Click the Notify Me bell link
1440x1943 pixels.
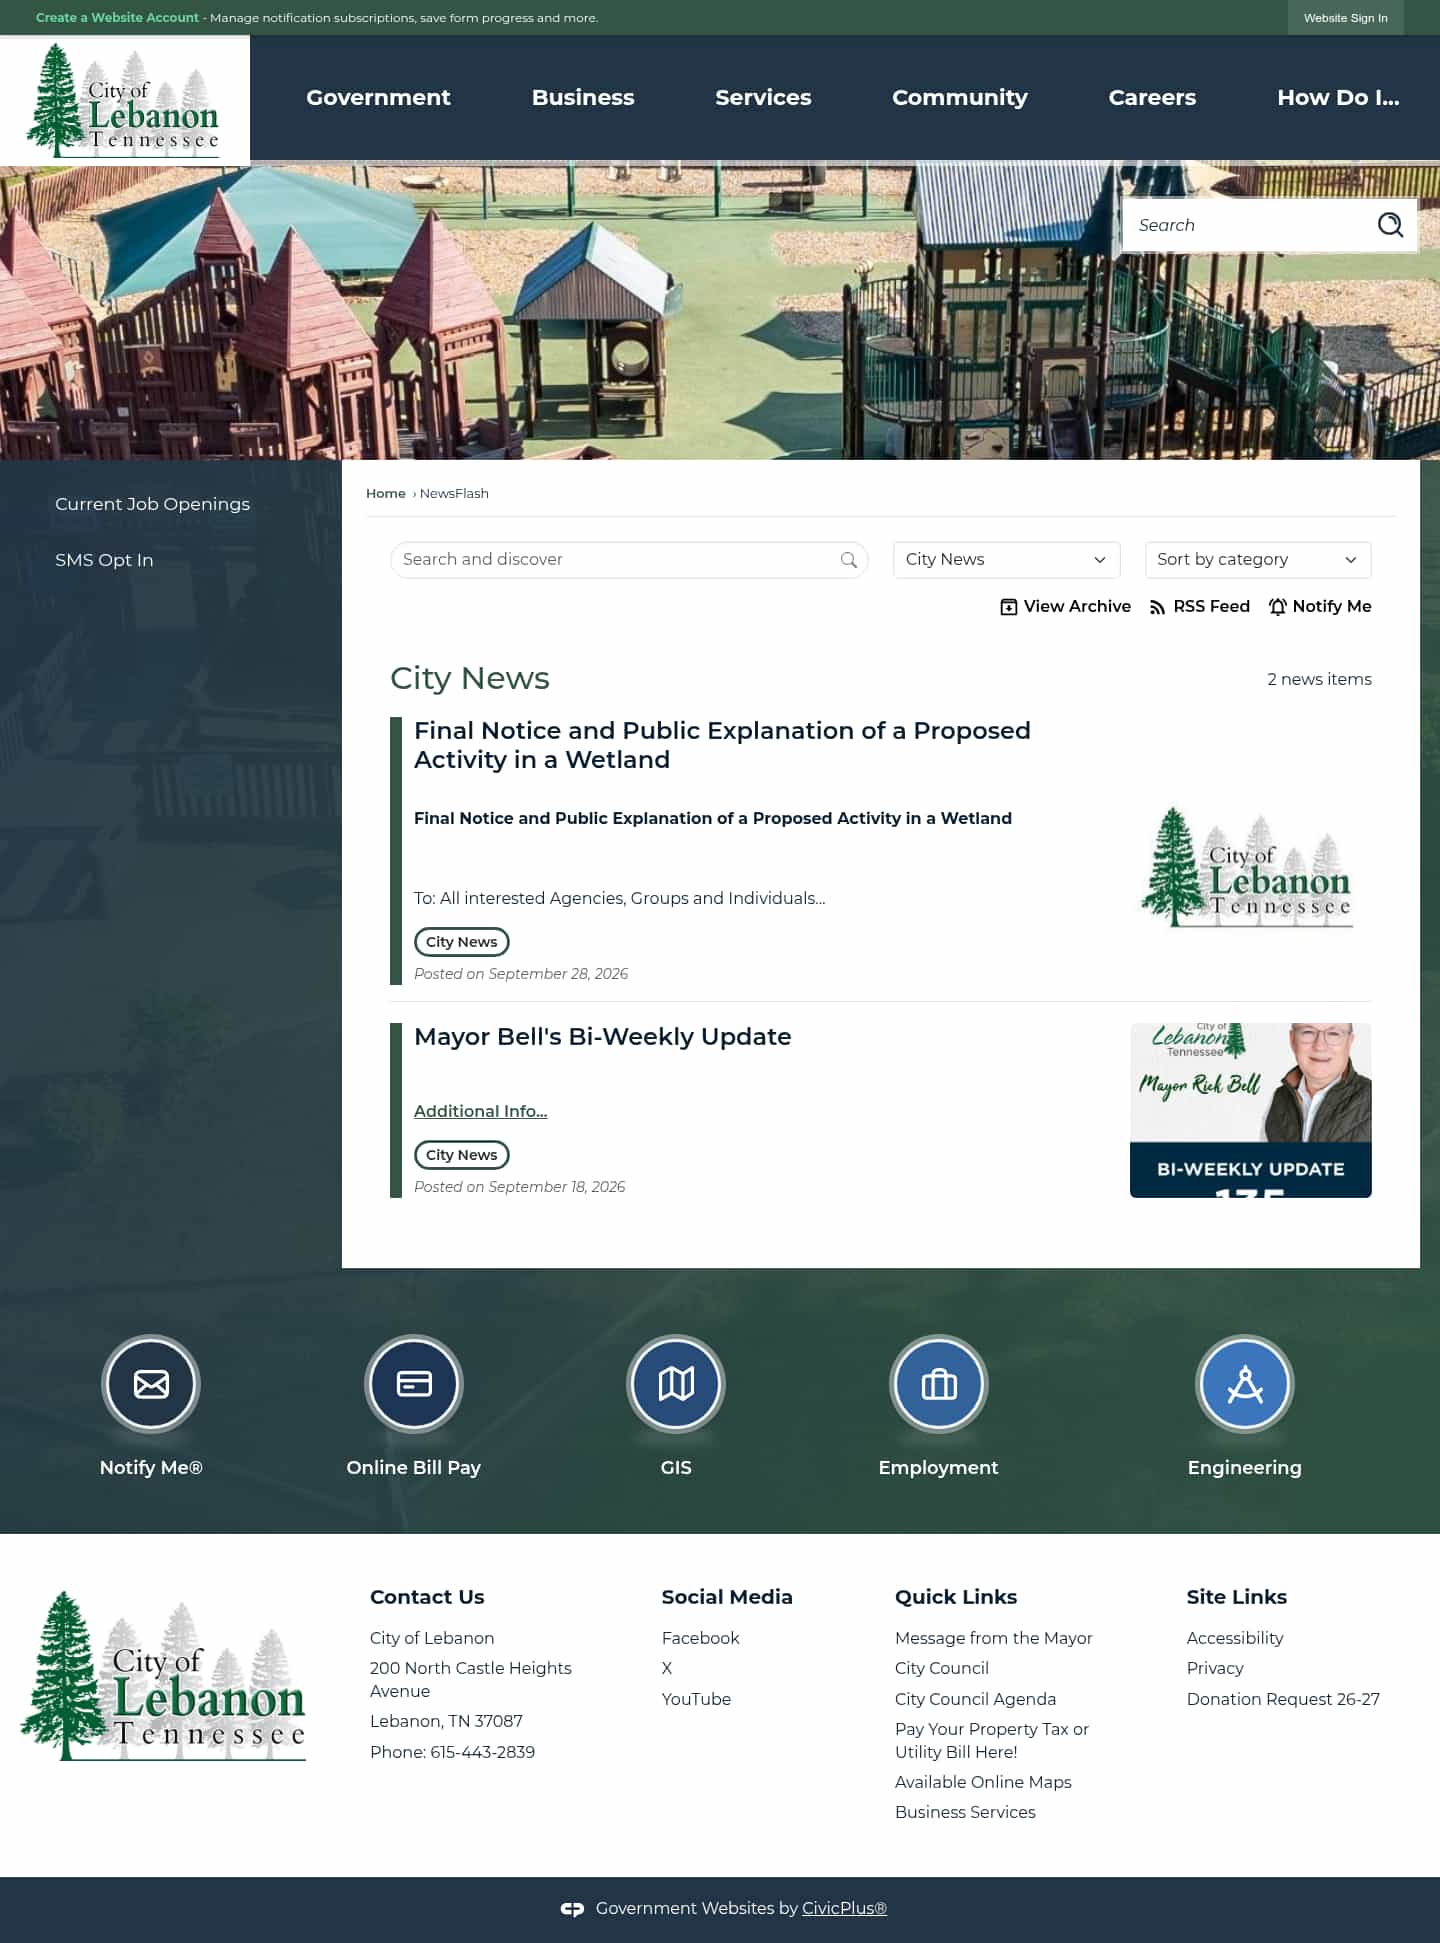pyautogui.click(x=1320, y=607)
